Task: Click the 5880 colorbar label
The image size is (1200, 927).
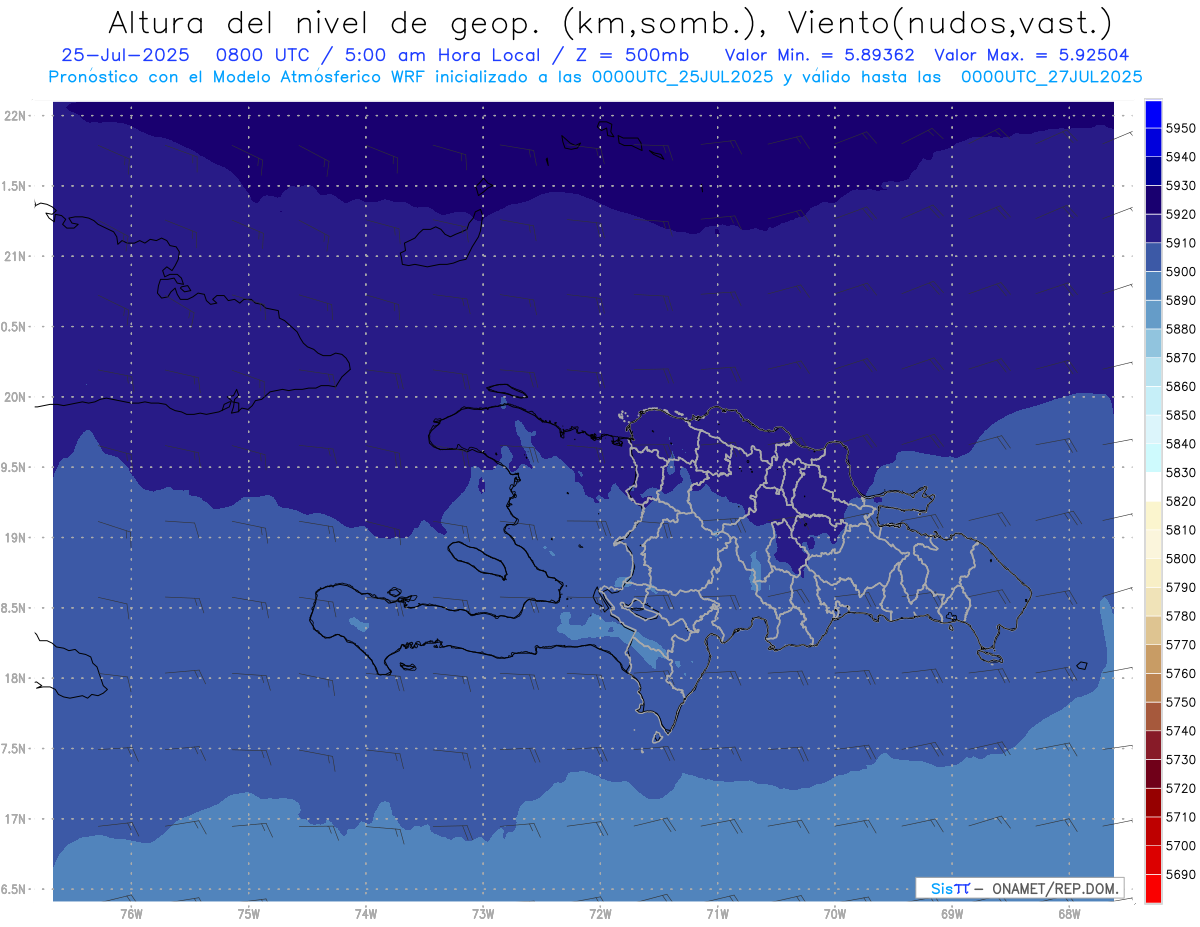Action: (1181, 329)
